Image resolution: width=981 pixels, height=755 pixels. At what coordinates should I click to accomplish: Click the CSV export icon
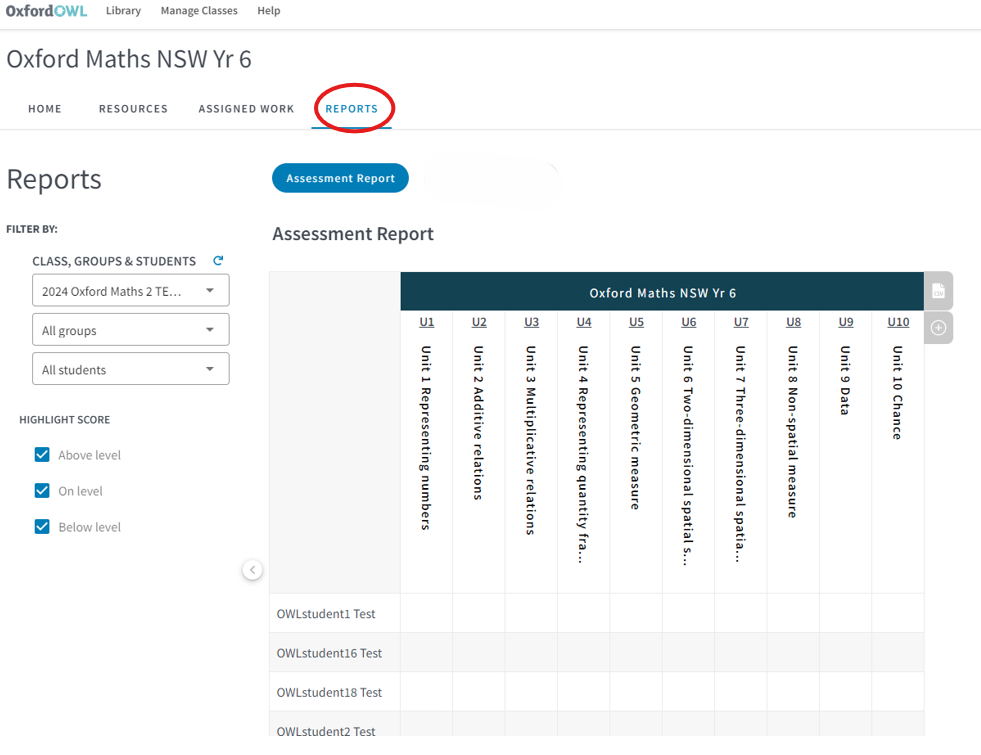(938, 291)
